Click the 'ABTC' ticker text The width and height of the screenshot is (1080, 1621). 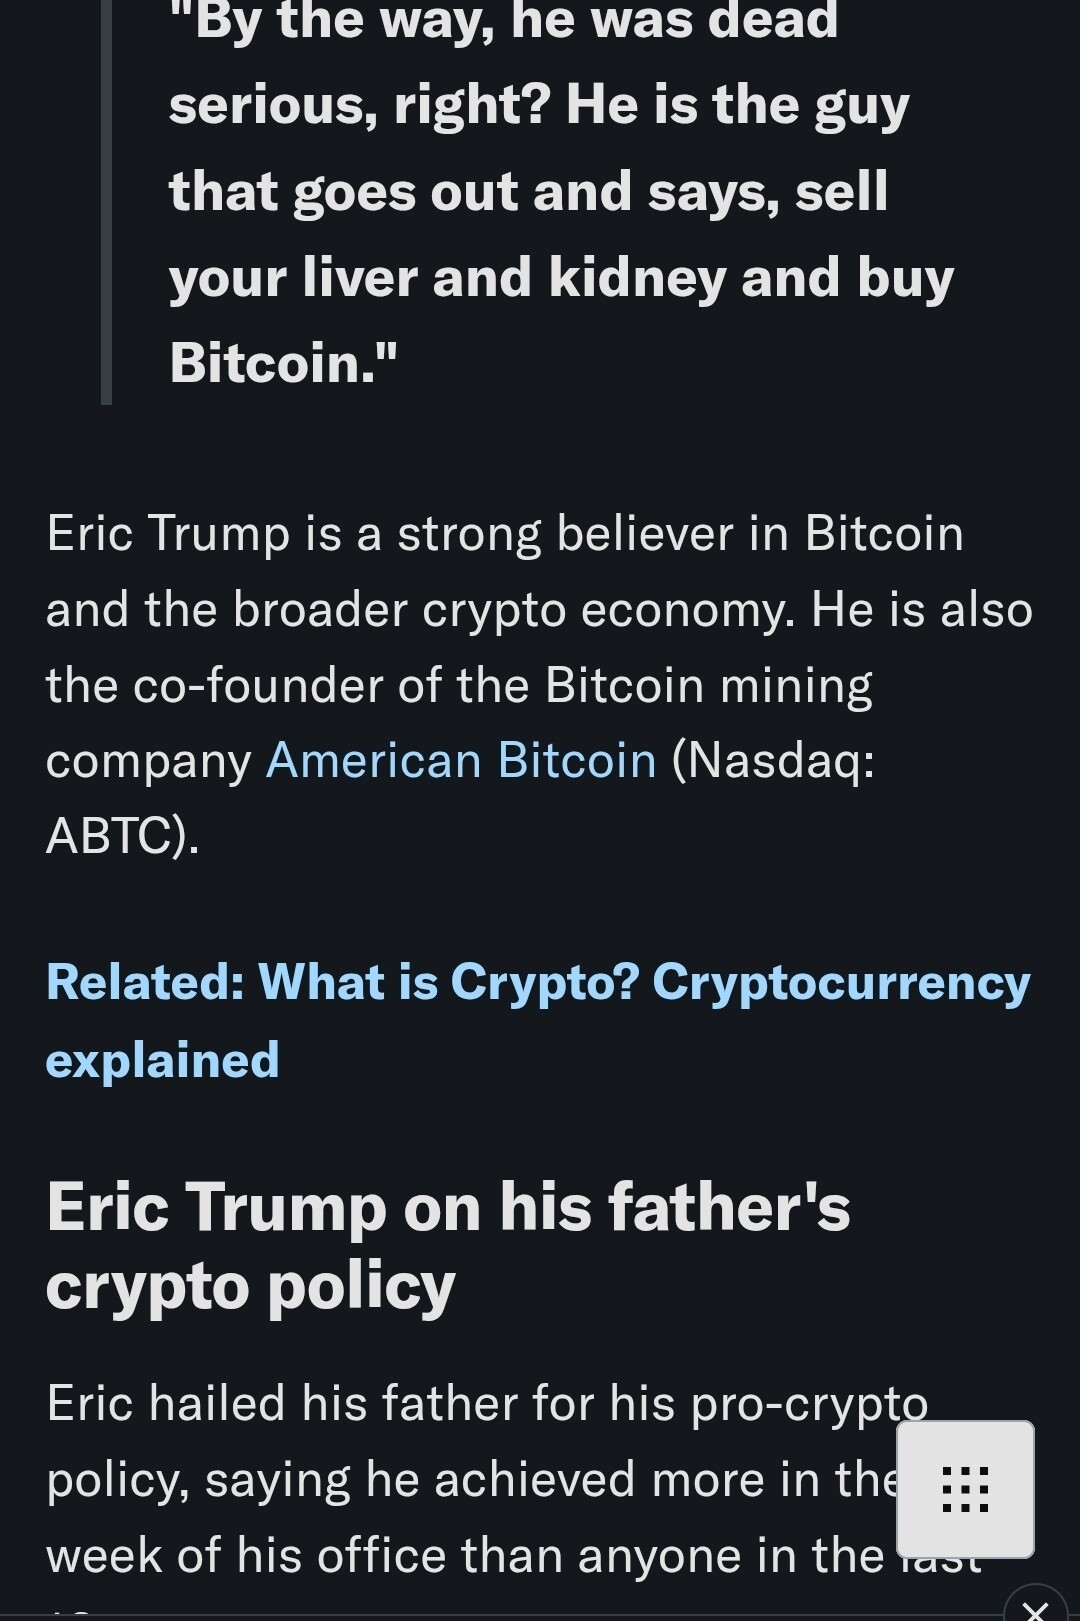click(108, 835)
